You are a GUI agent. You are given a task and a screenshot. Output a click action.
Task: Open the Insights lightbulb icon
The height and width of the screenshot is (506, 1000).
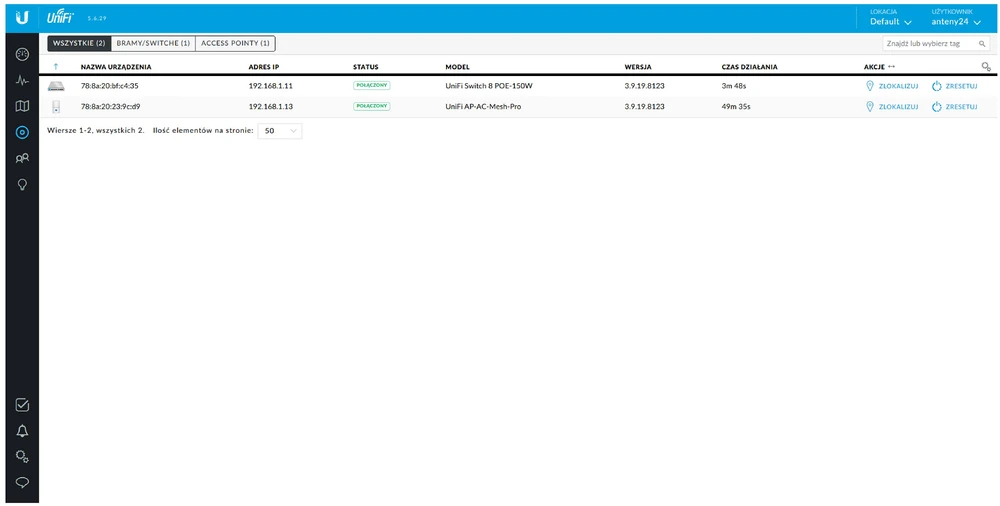pyautogui.click(x=22, y=184)
